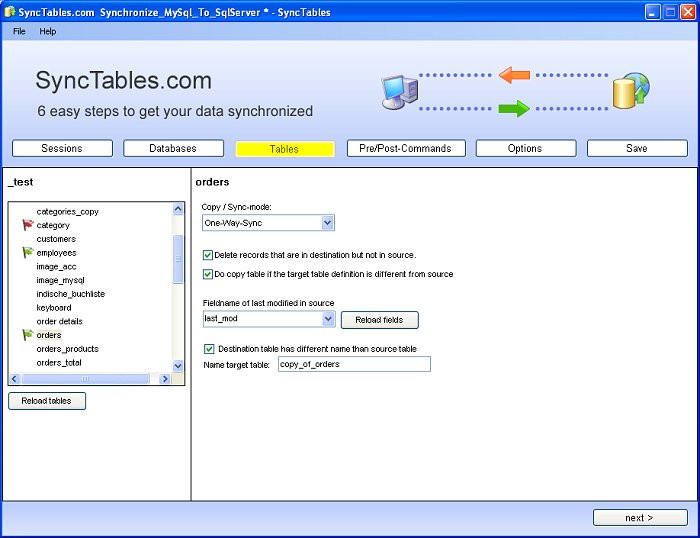Select the category table
The height and width of the screenshot is (538, 700).
click(x=53, y=225)
